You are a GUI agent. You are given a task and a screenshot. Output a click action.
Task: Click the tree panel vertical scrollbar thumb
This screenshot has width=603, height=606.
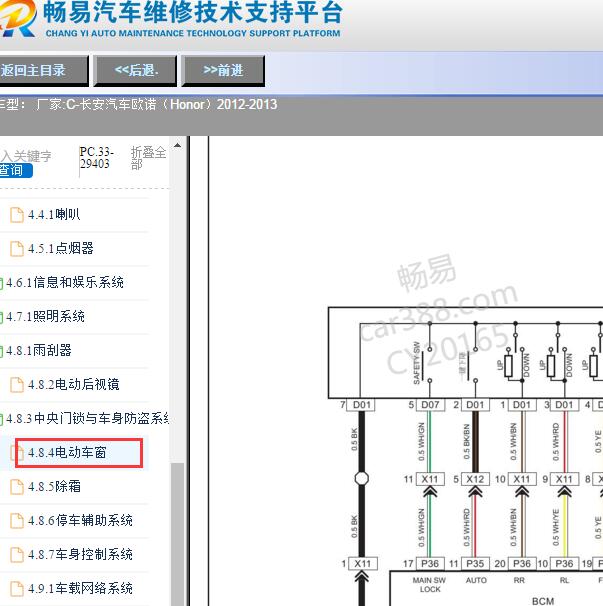[177, 534]
